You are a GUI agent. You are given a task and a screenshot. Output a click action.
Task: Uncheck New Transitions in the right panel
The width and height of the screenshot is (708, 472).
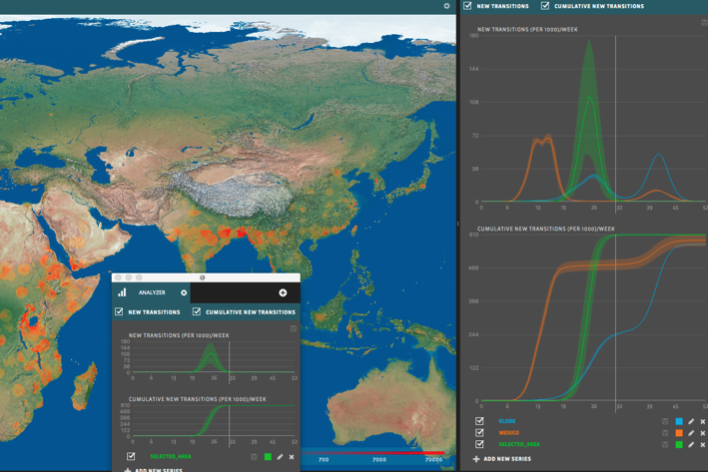[x=468, y=6]
